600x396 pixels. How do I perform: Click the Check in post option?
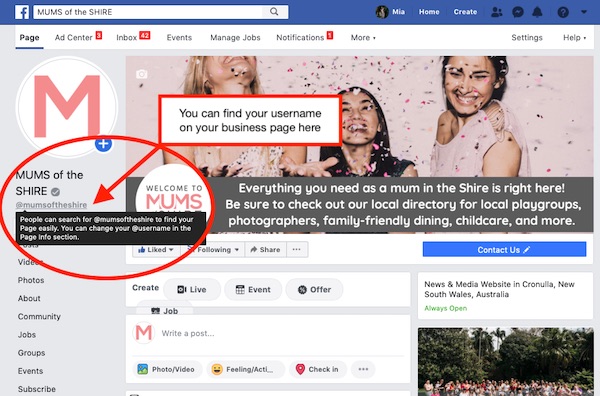318,369
